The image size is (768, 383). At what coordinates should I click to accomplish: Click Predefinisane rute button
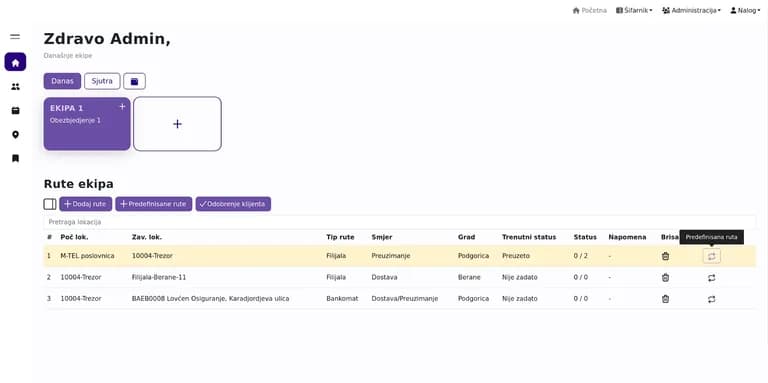pyautogui.click(x=154, y=204)
